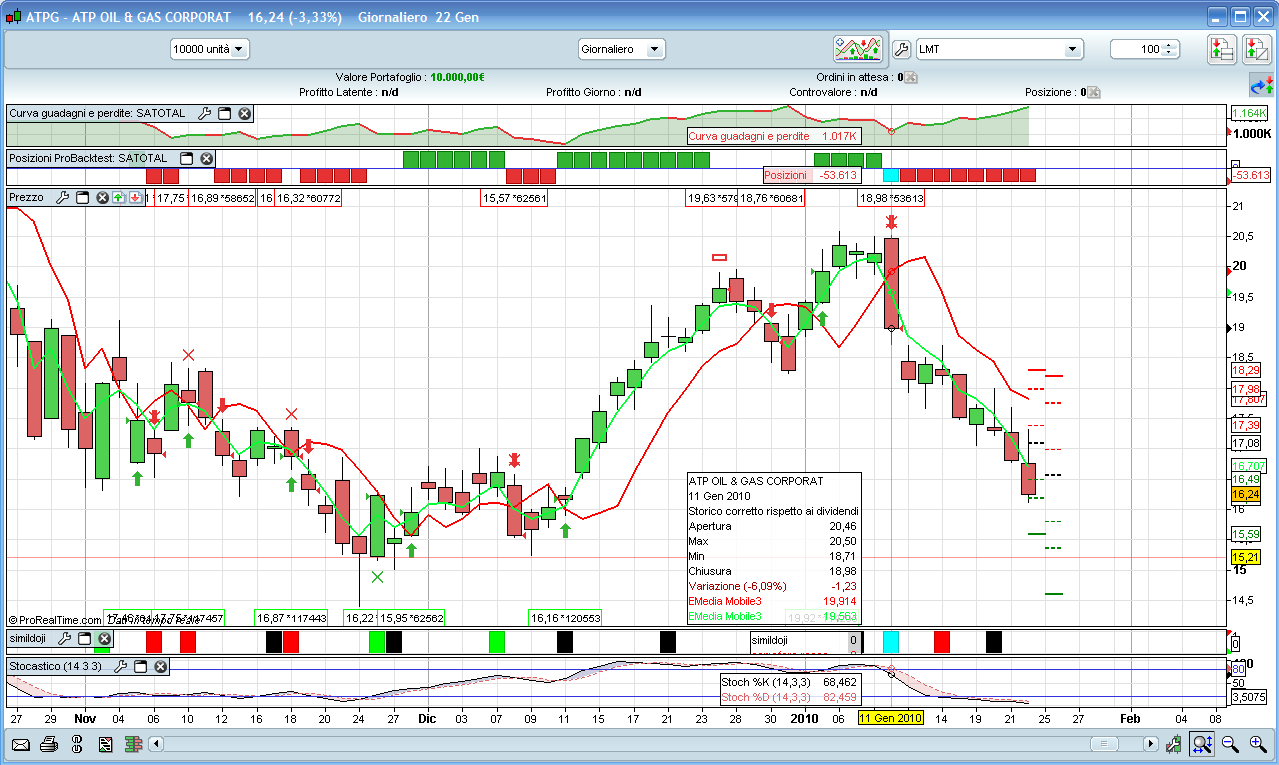This screenshot has height=765, width=1279.
Task: Close the Curva guadagni e perdite panel
Action: pos(244,114)
